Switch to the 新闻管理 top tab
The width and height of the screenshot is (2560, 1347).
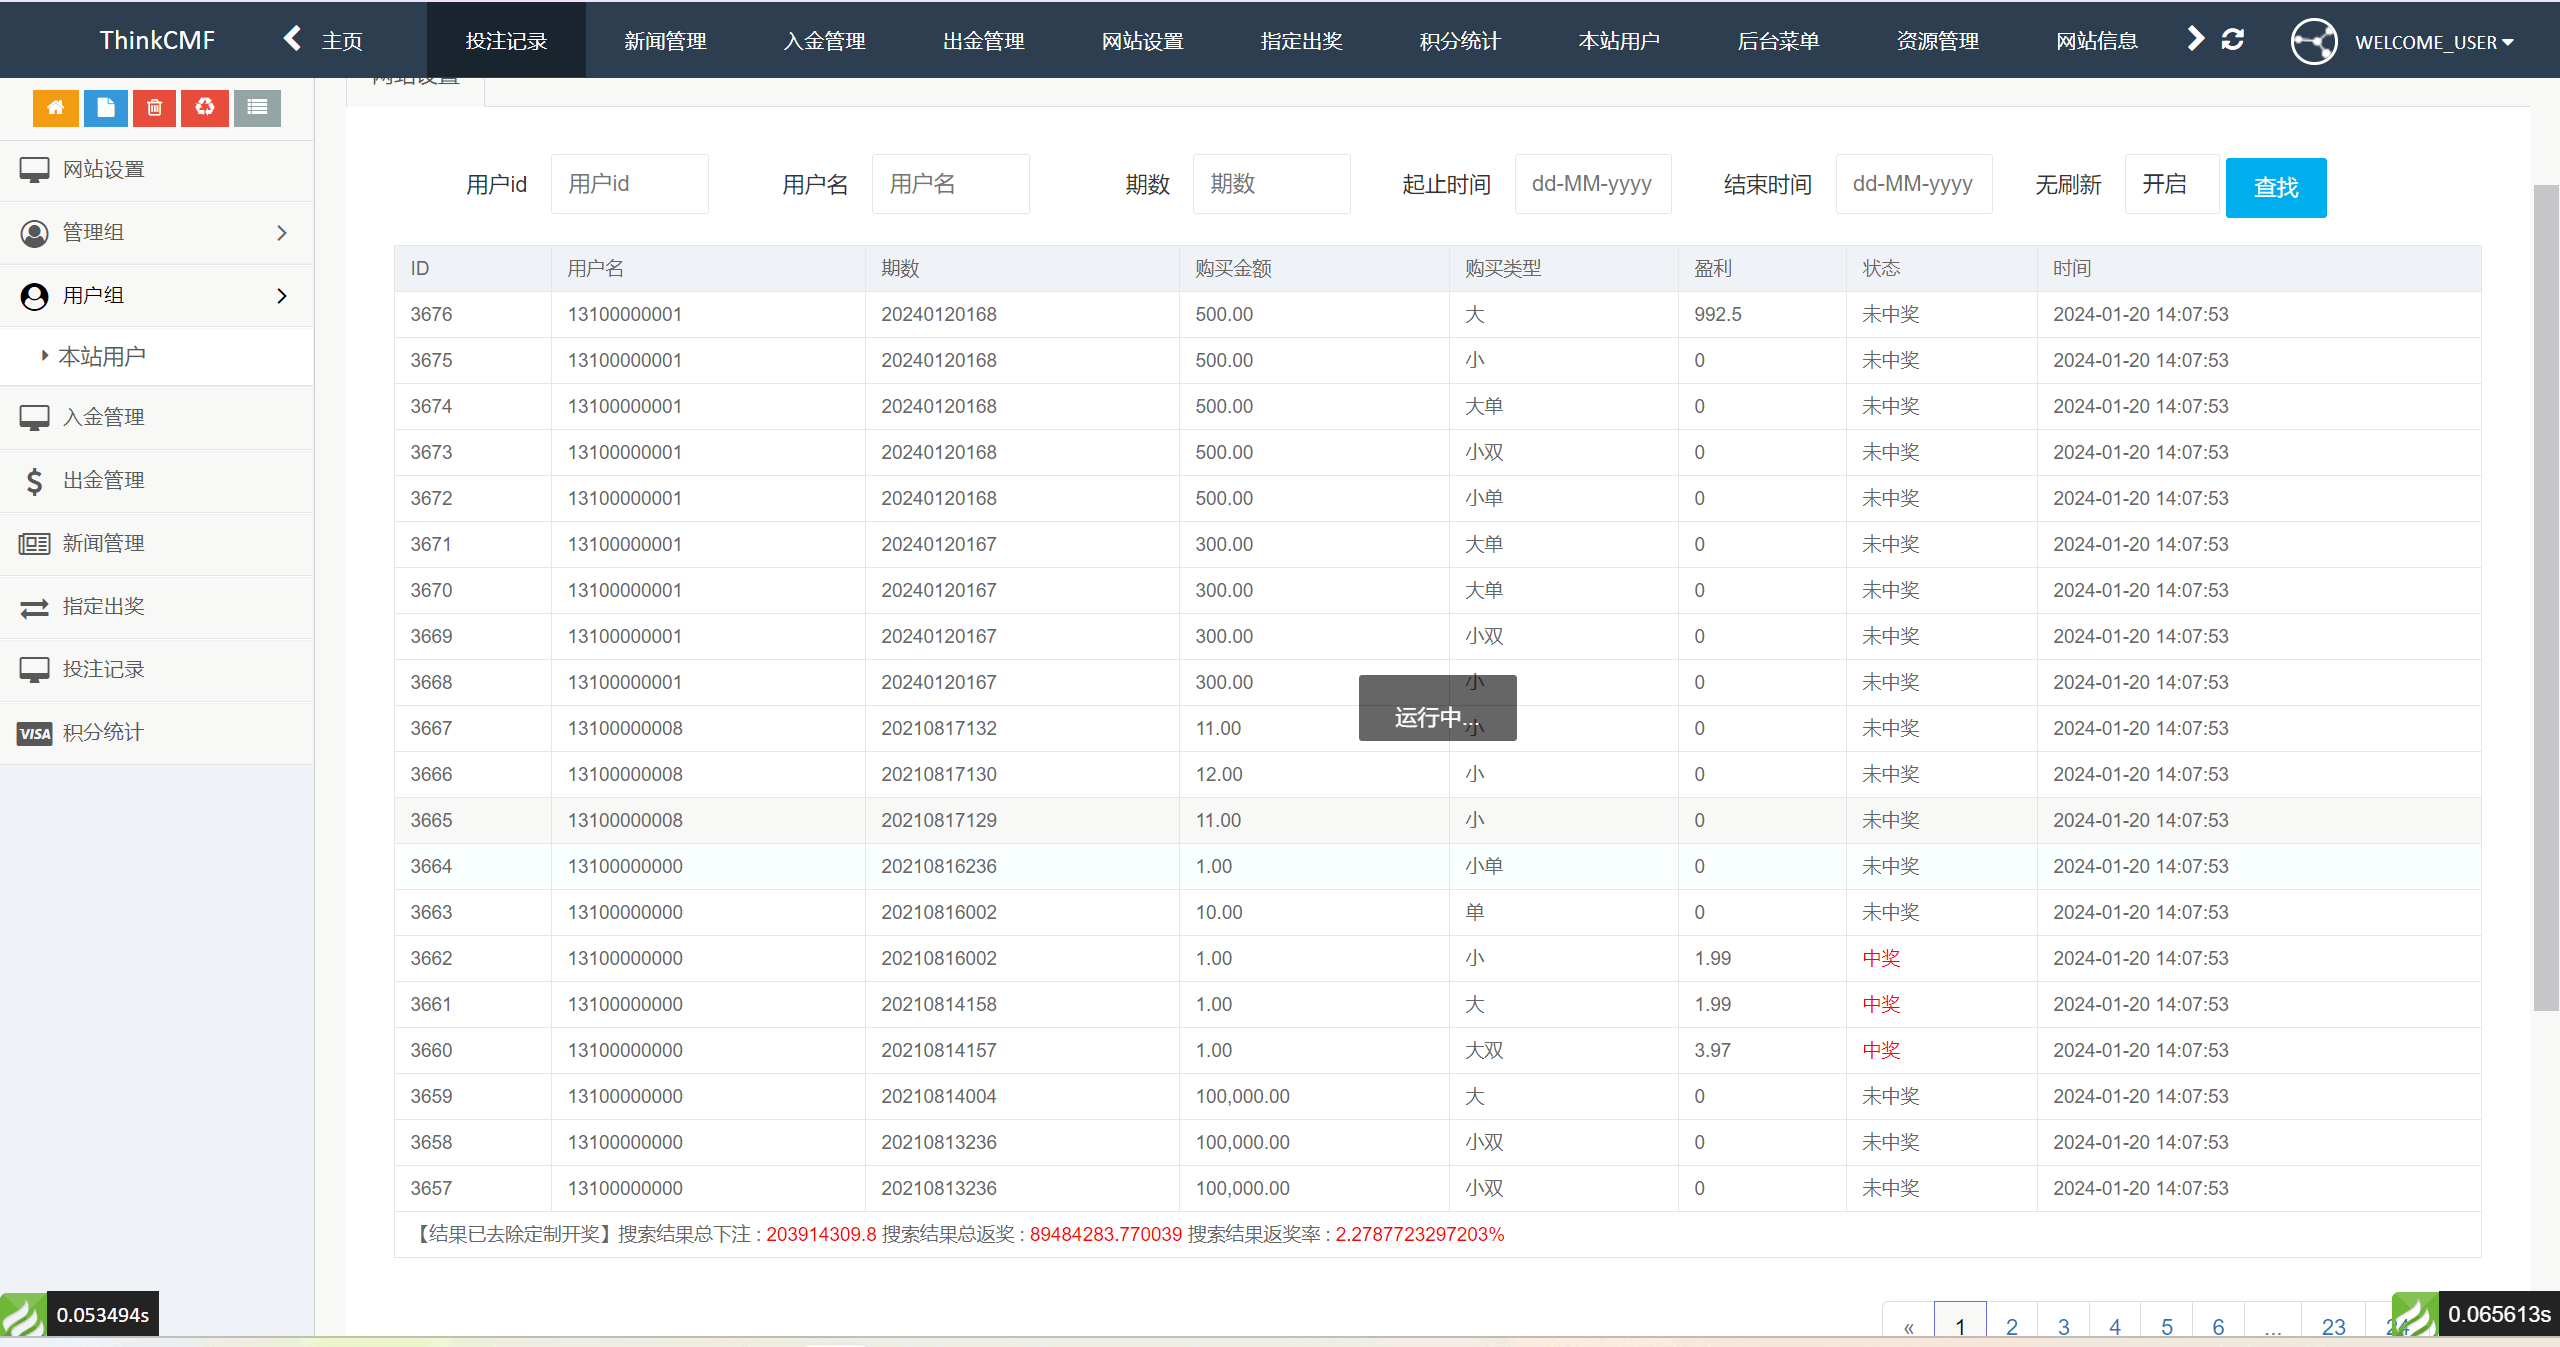point(665,41)
